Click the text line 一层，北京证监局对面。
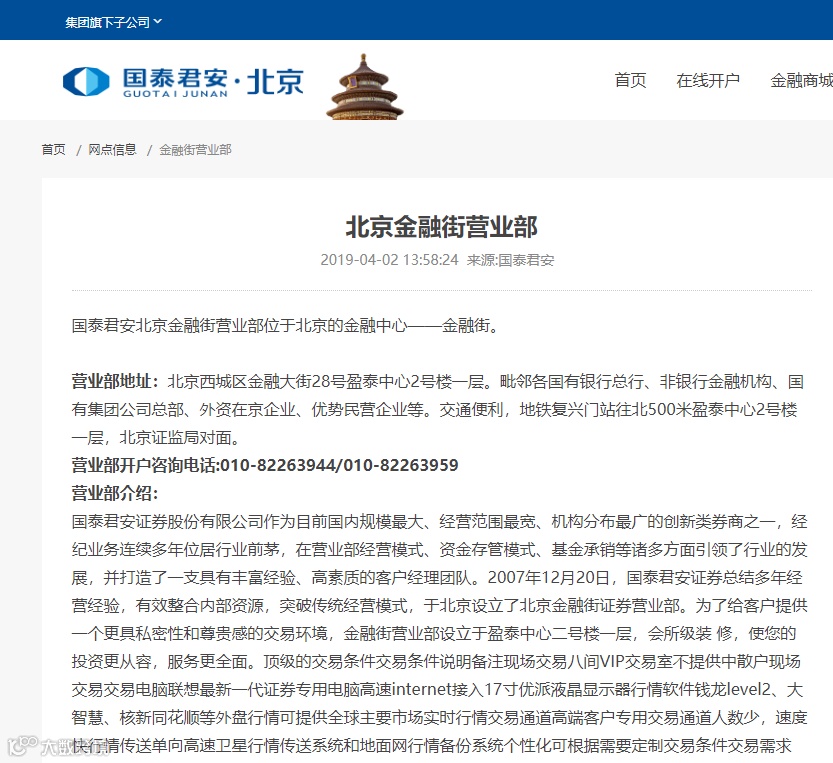The image size is (833, 763). [157, 437]
